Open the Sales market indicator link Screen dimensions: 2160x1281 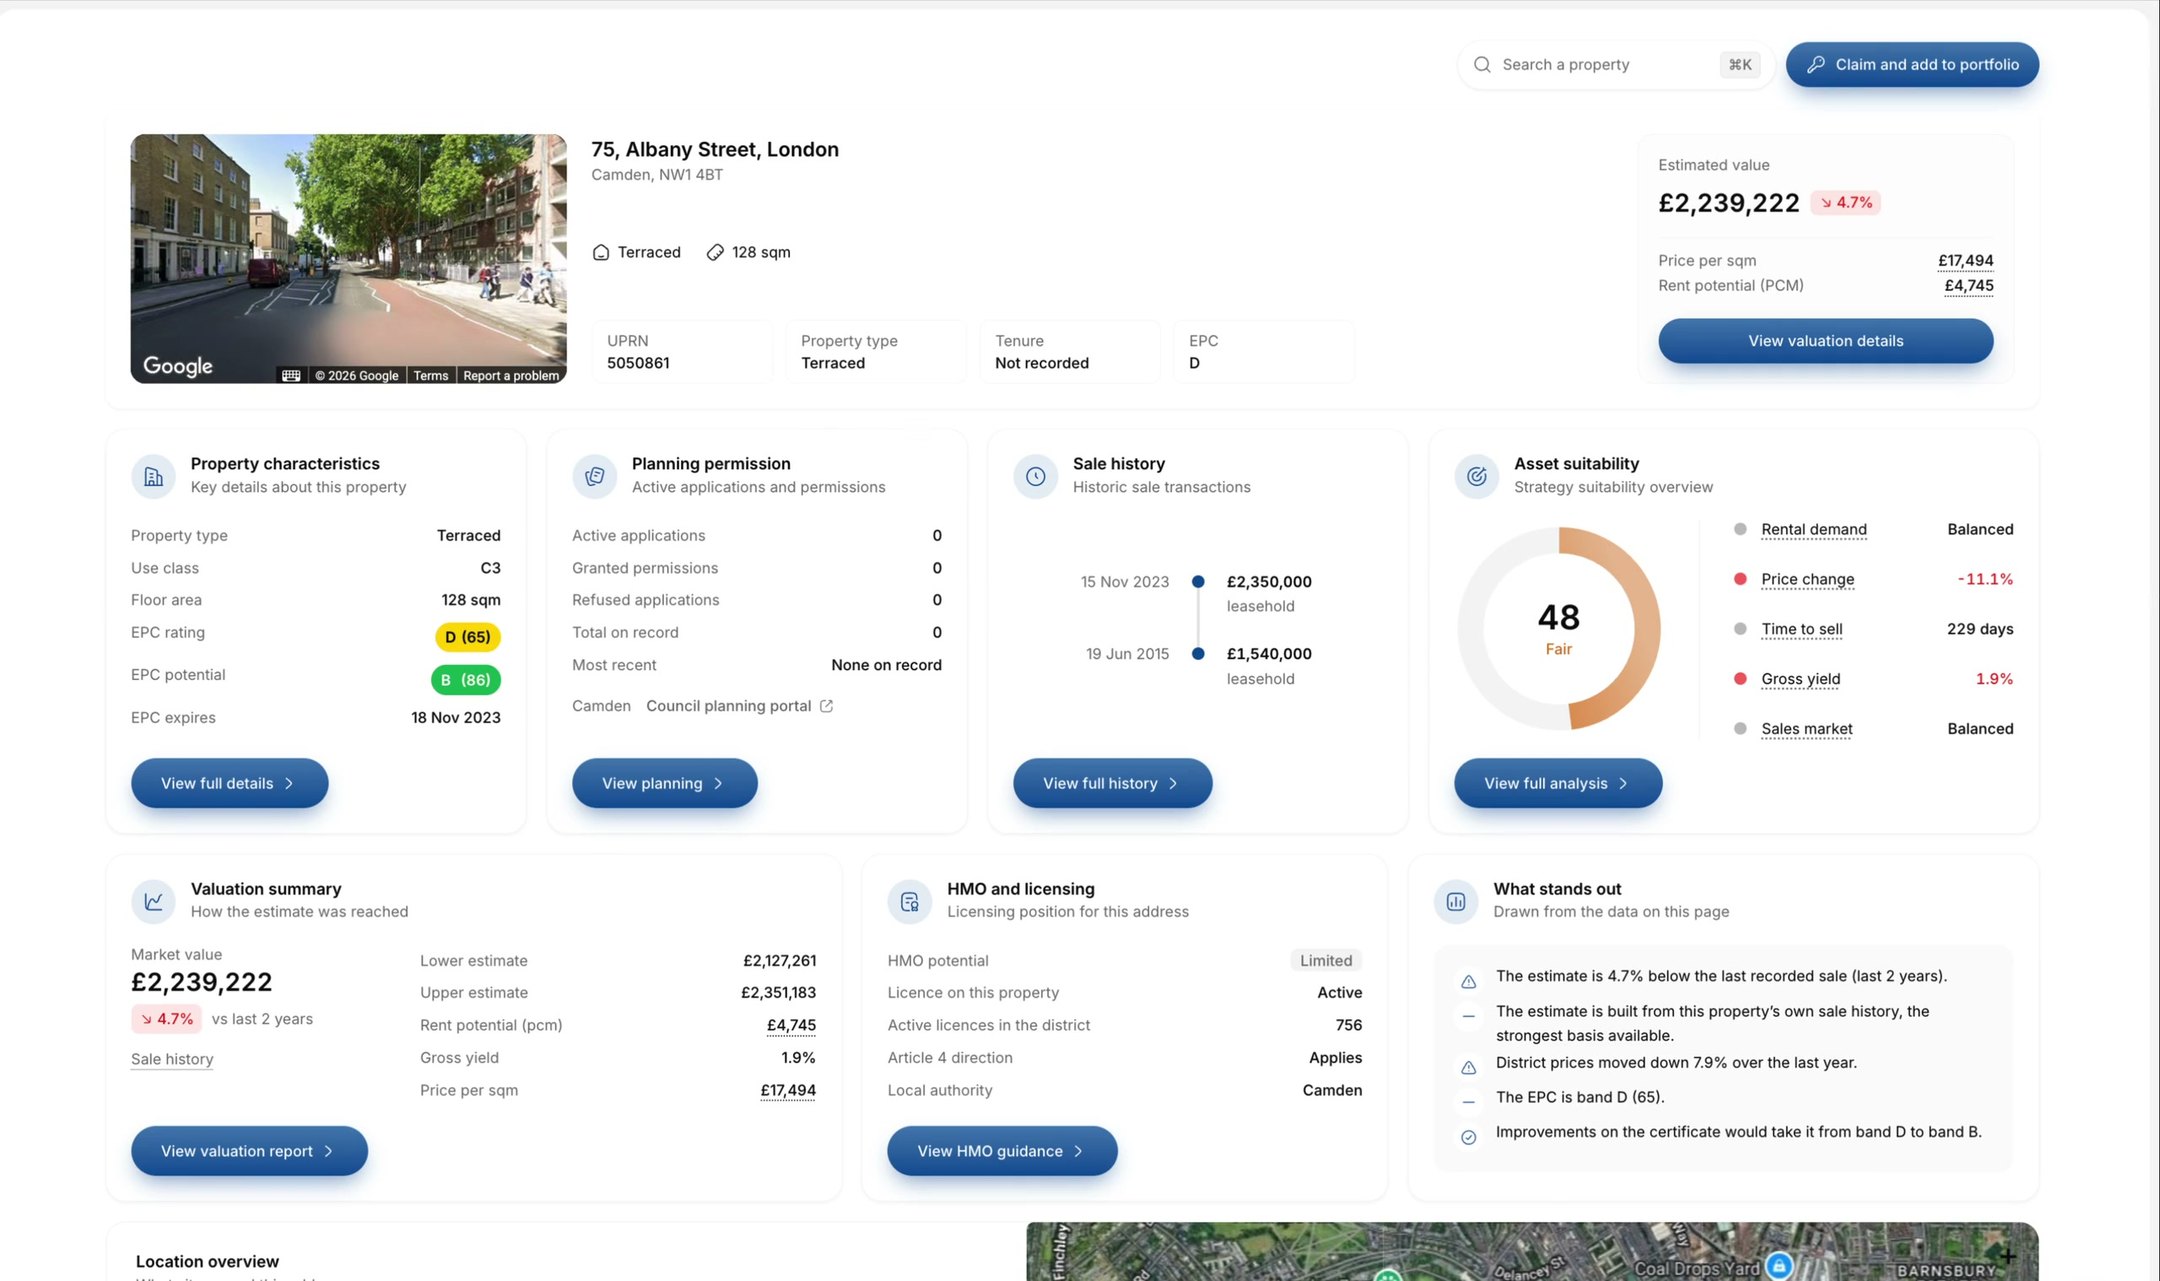point(1806,730)
